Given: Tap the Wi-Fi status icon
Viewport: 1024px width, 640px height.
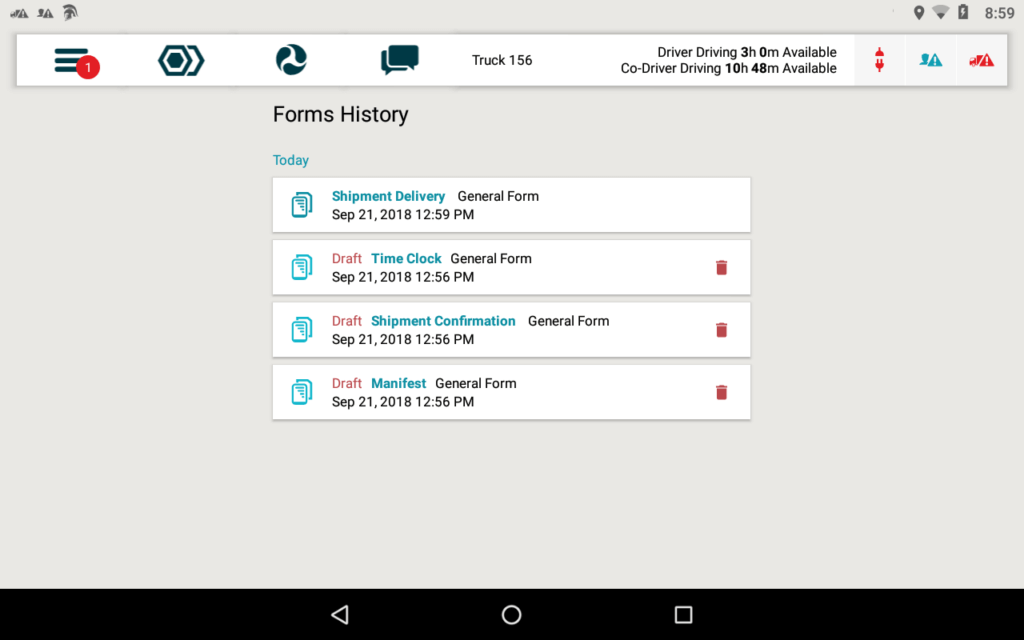Looking at the screenshot, I should 940,12.
